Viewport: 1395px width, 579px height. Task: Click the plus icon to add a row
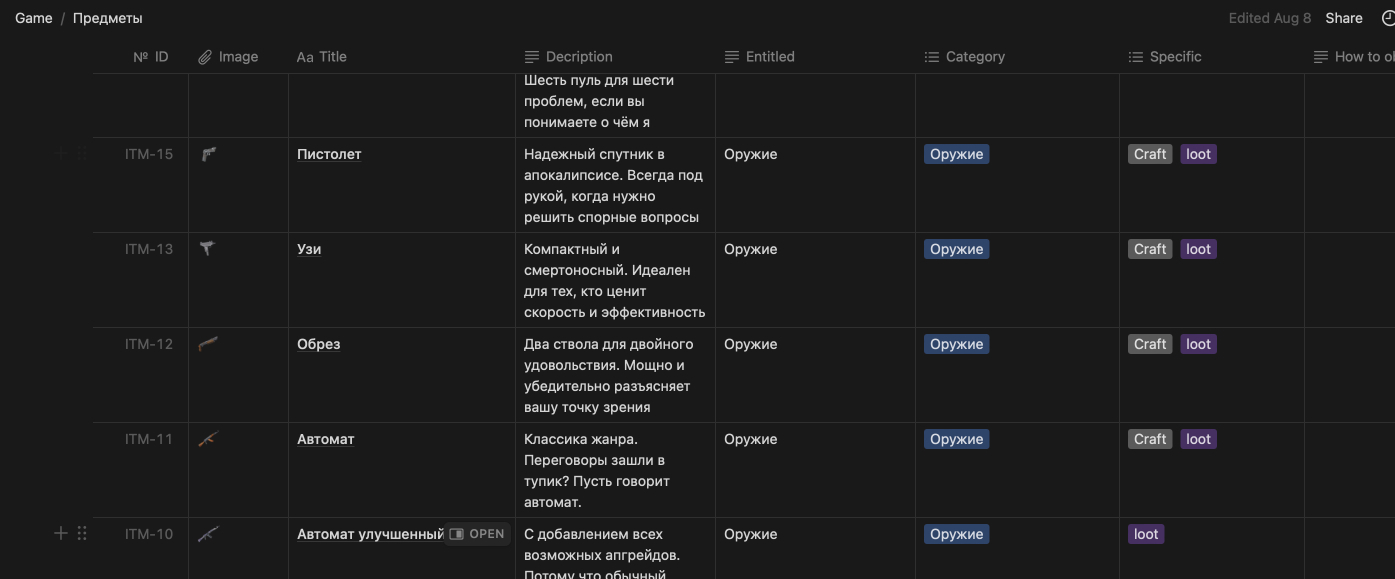(60, 534)
